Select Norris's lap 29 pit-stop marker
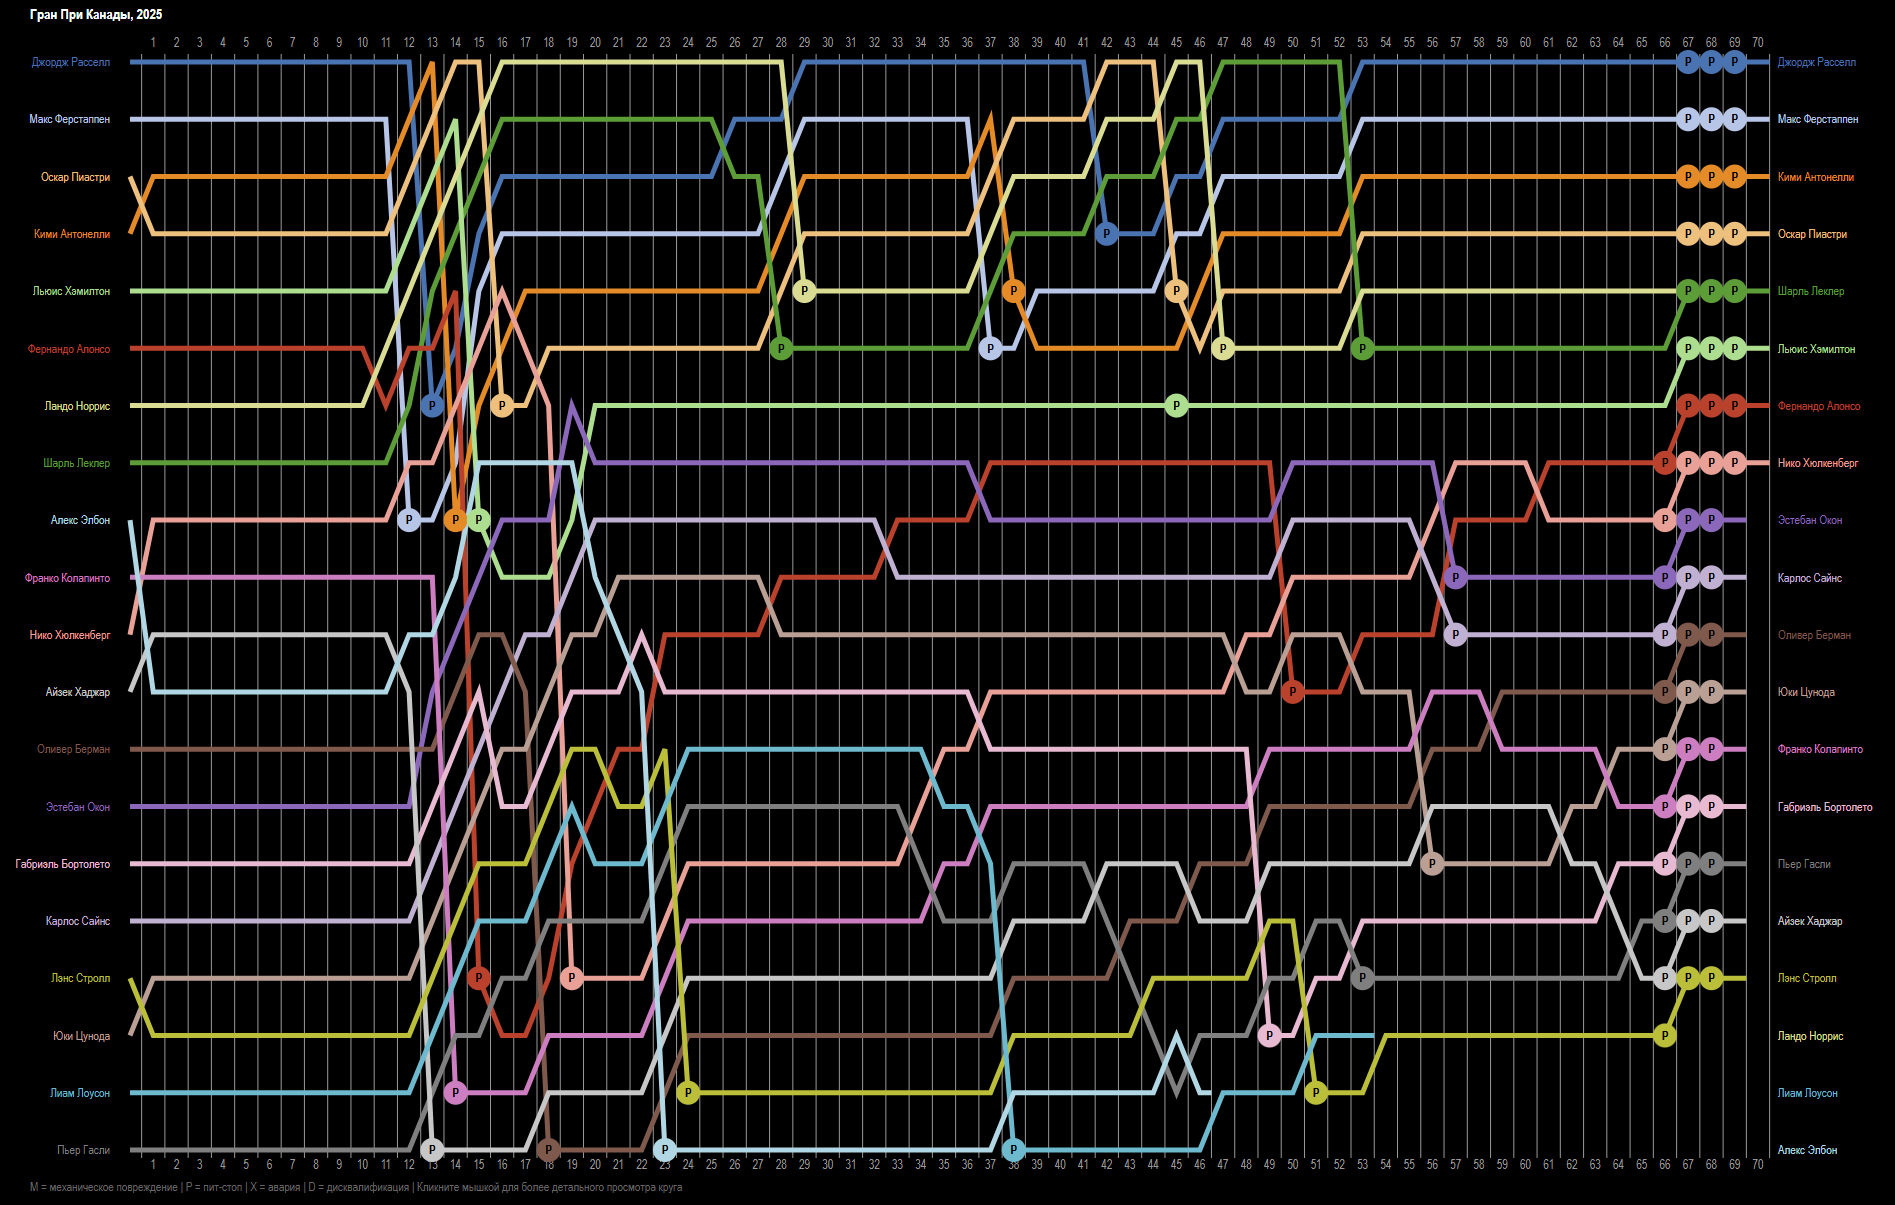This screenshot has width=1895, height=1205. (804, 291)
